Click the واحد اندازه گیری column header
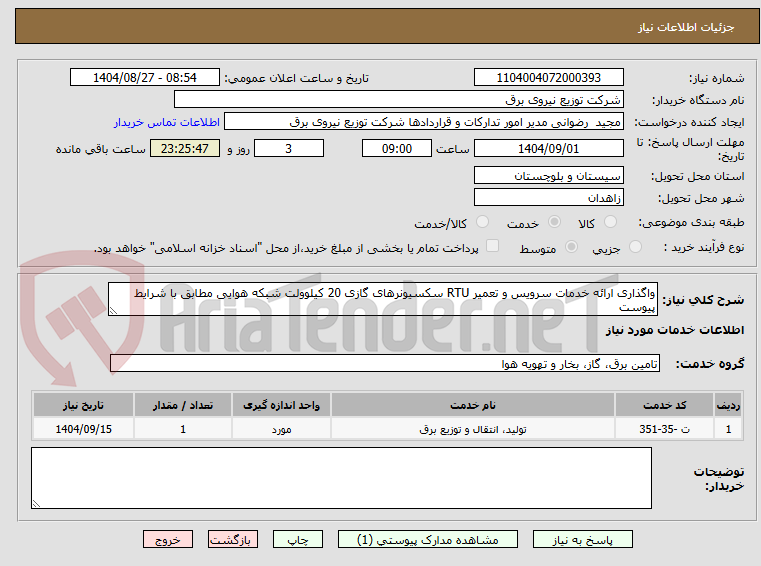This screenshot has height=566, width=761. click(x=281, y=405)
